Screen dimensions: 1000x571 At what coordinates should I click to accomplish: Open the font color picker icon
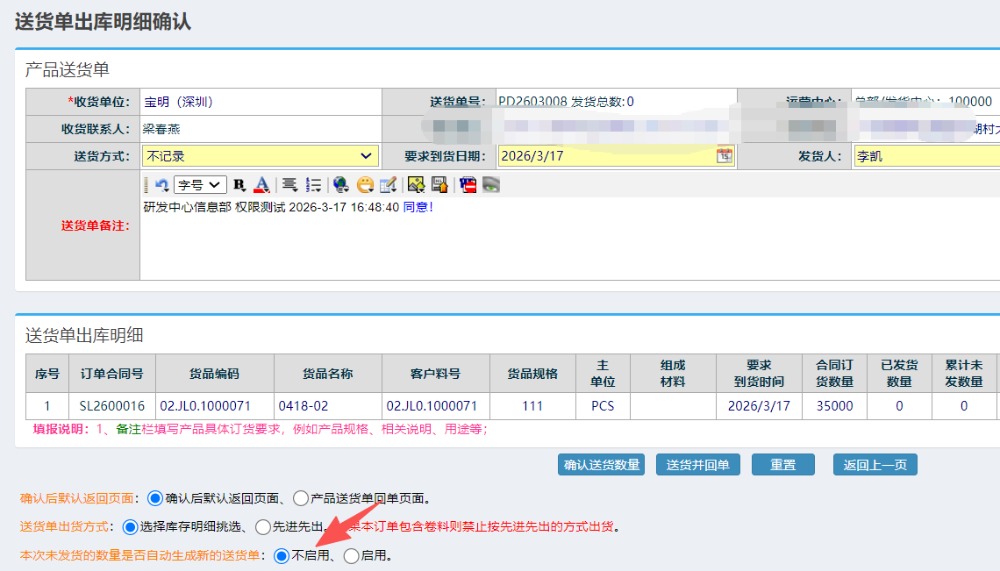261,185
